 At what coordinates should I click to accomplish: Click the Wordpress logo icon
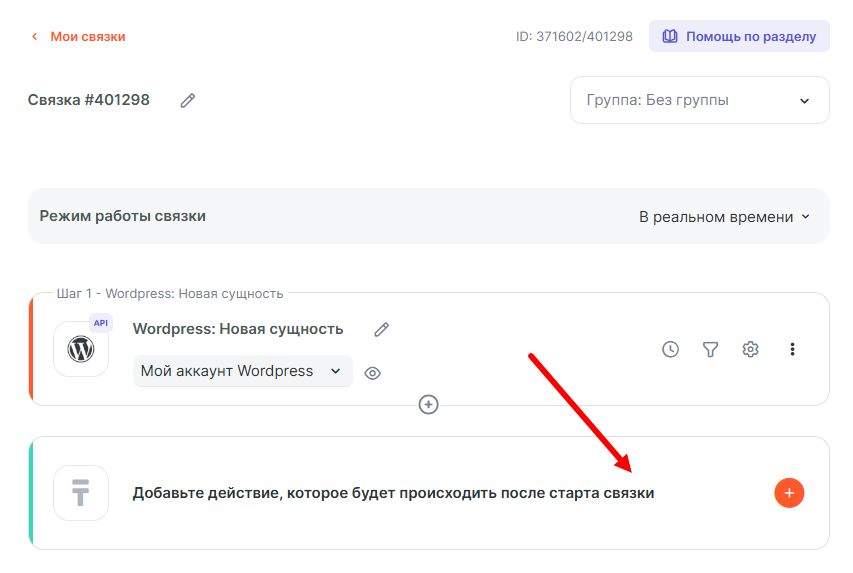[x=81, y=349]
